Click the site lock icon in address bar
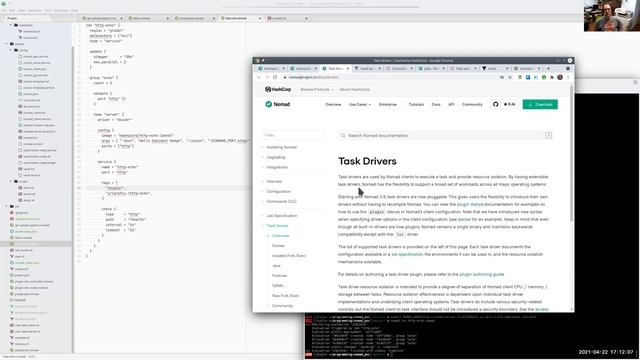 tap(285, 77)
